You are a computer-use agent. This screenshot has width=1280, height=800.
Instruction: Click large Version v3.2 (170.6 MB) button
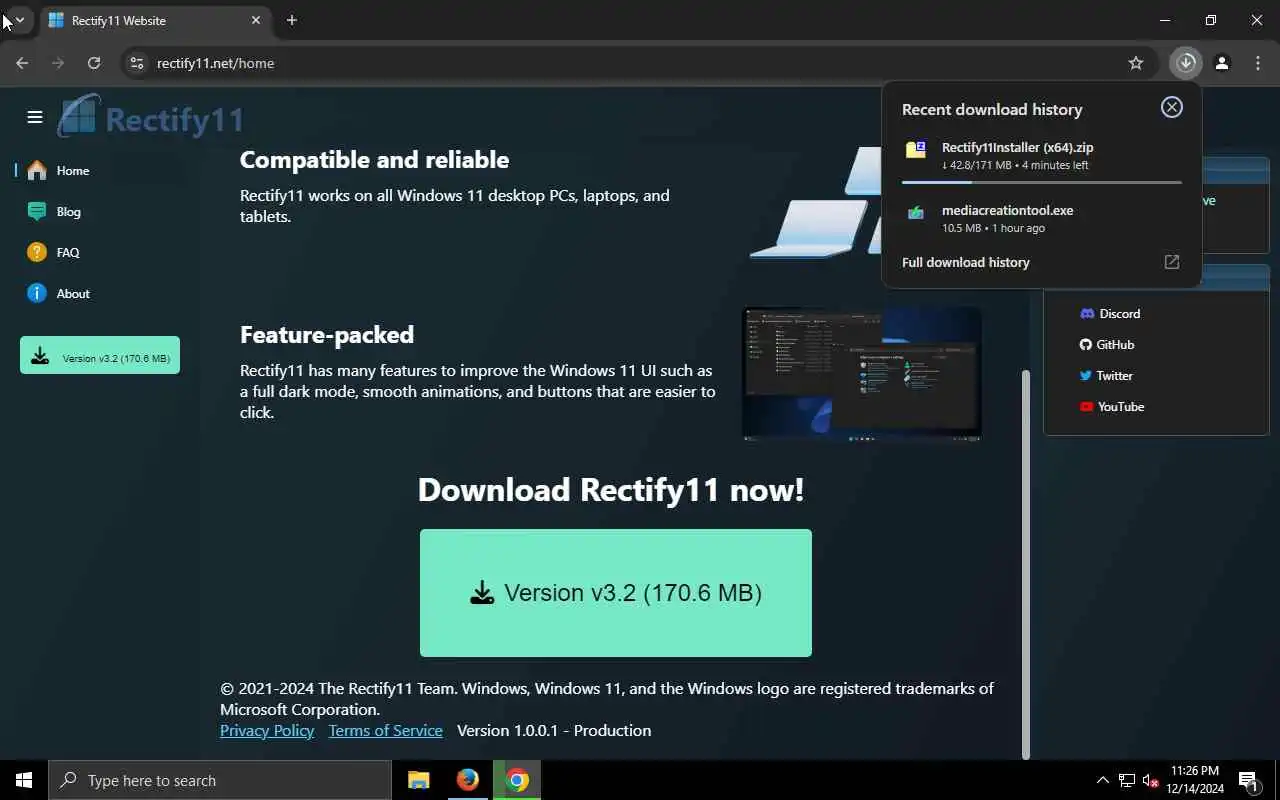point(616,593)
